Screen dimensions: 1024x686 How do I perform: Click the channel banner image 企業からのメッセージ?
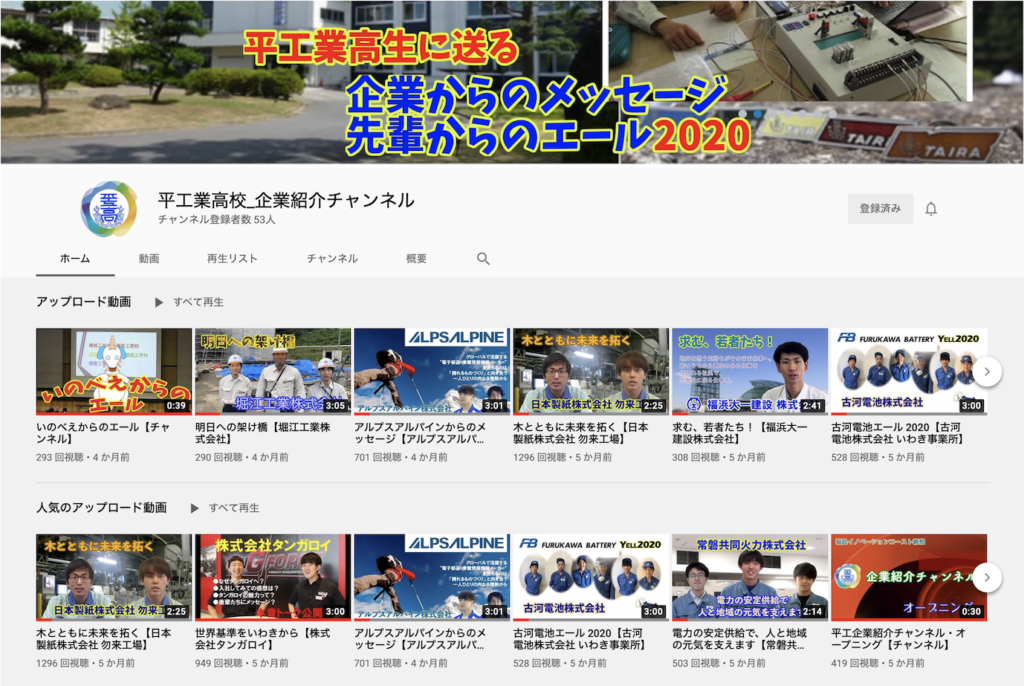(x=512, y=82)
